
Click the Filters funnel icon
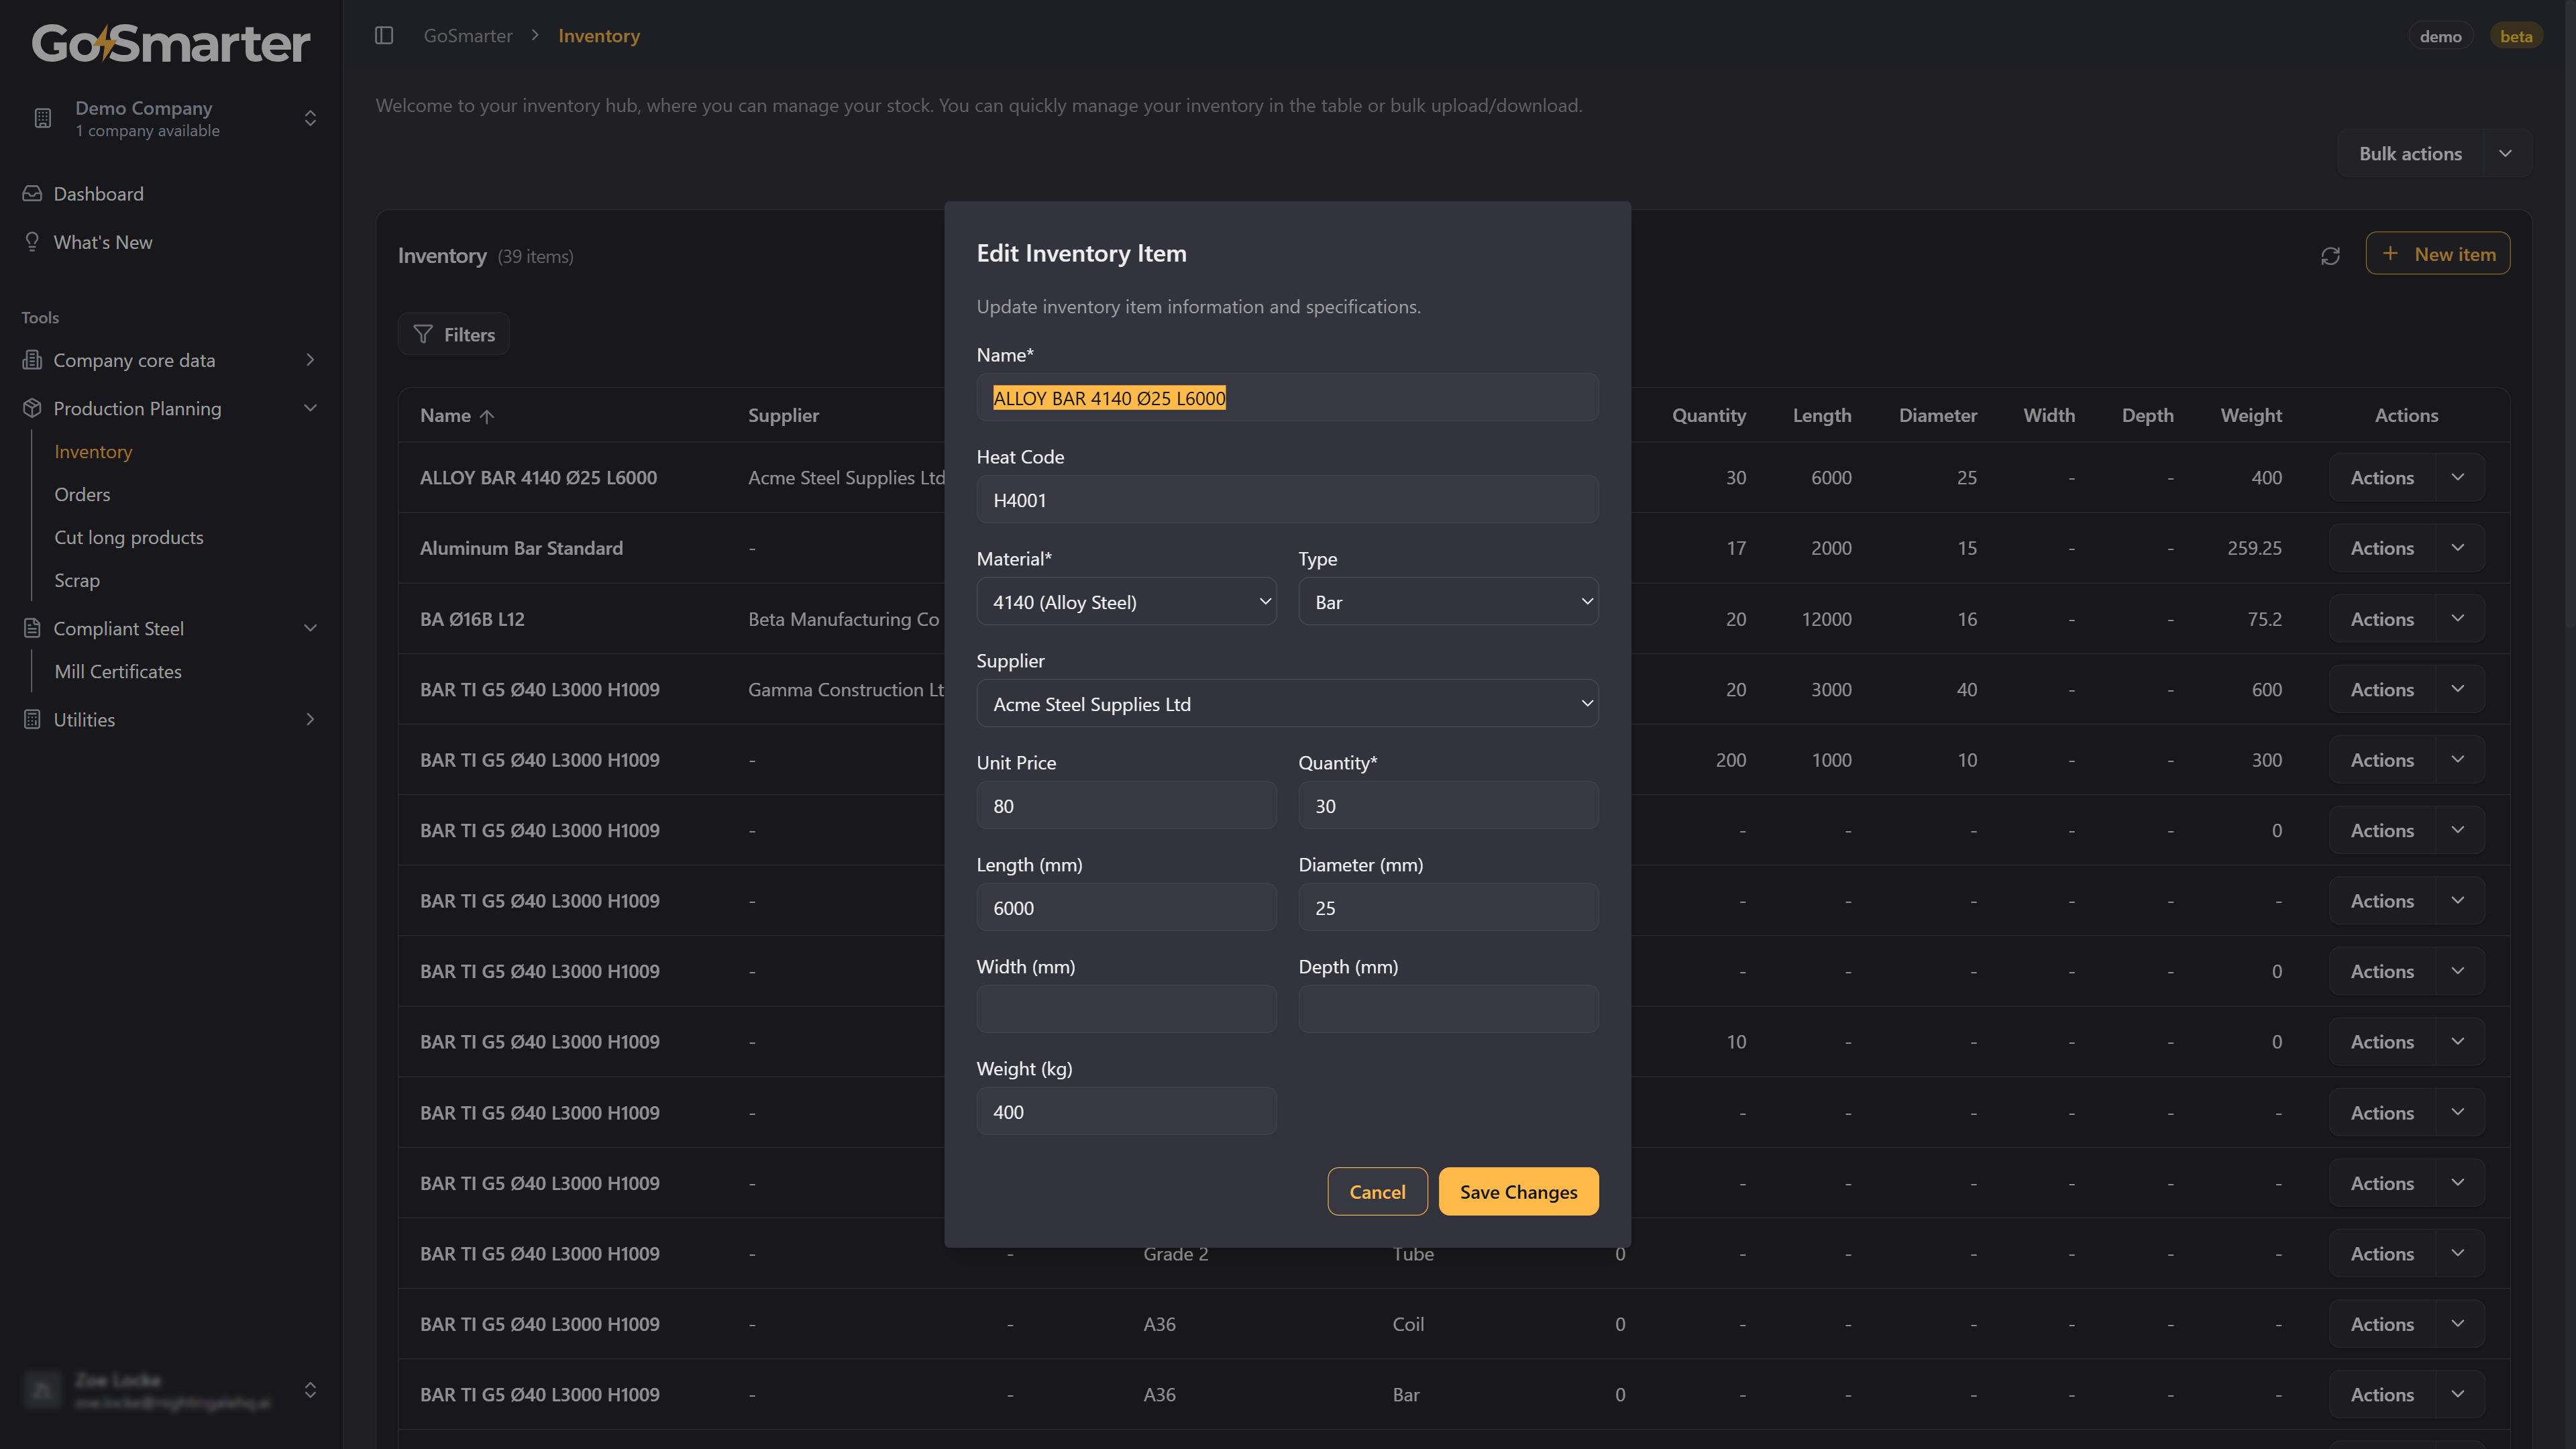click(423, 334)
